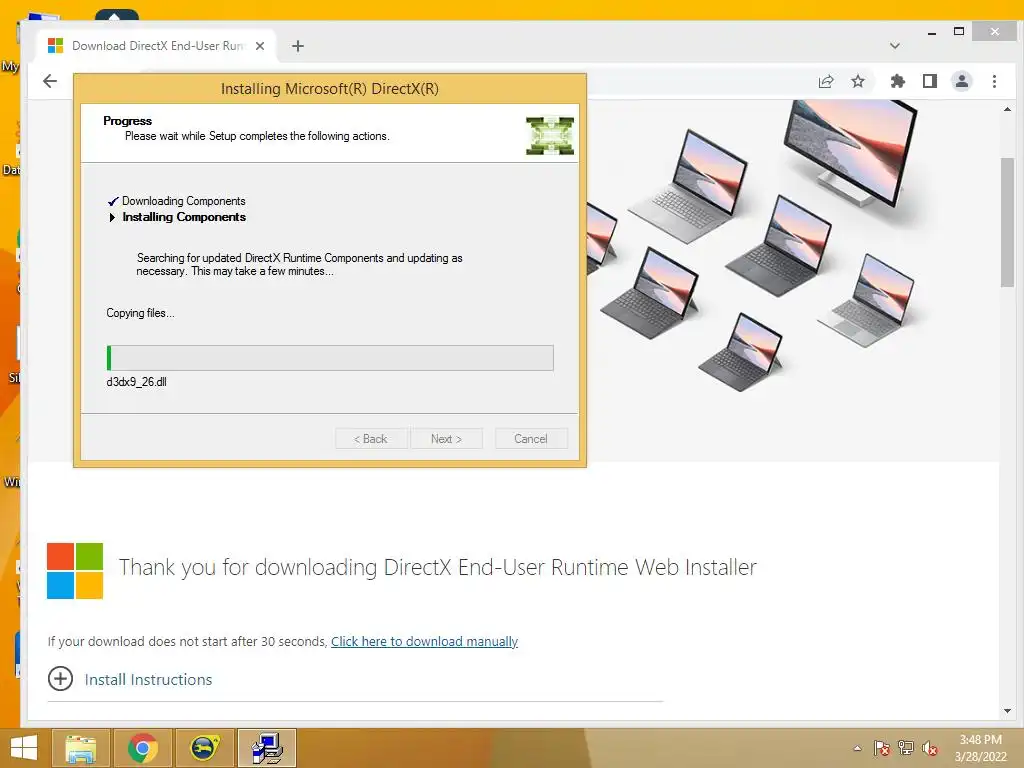Click the d3dx9_26.dll file name
Viewport: 1024px width, 768px height.
[x=136, y=382]
